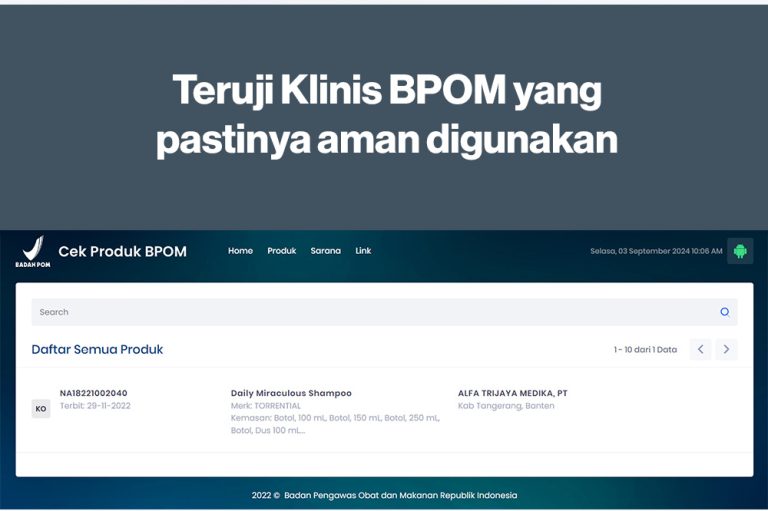Viewport: 768px width, 511px height.
Task: Select ALFA TRIJAYA MEDIKA, PT
Action: (513, 393)
